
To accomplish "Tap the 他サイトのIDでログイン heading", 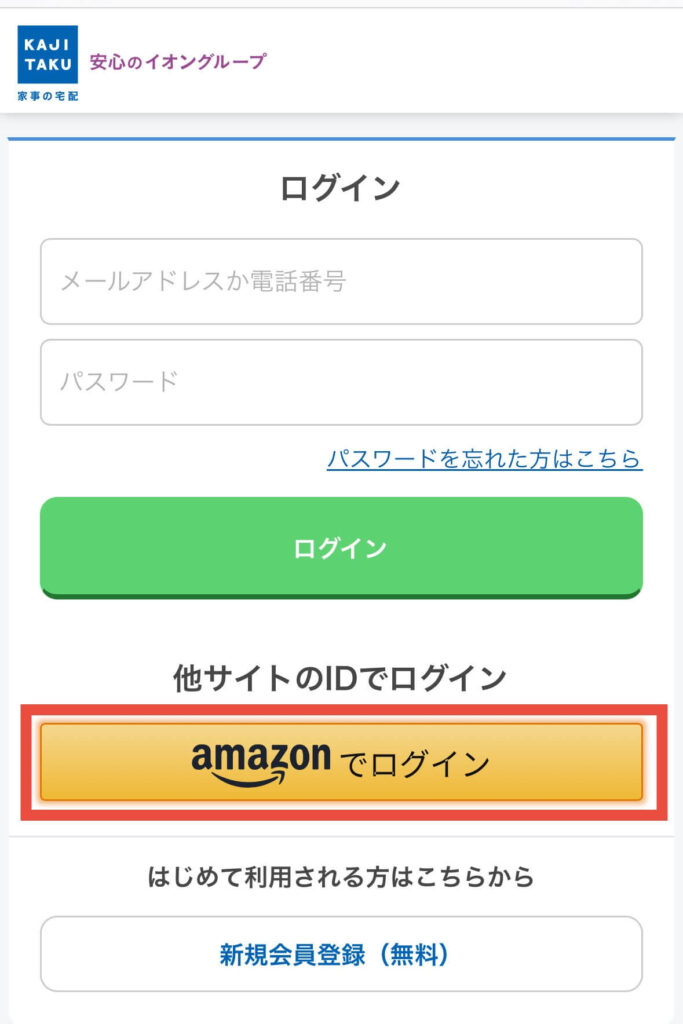I will click(340, 678).
